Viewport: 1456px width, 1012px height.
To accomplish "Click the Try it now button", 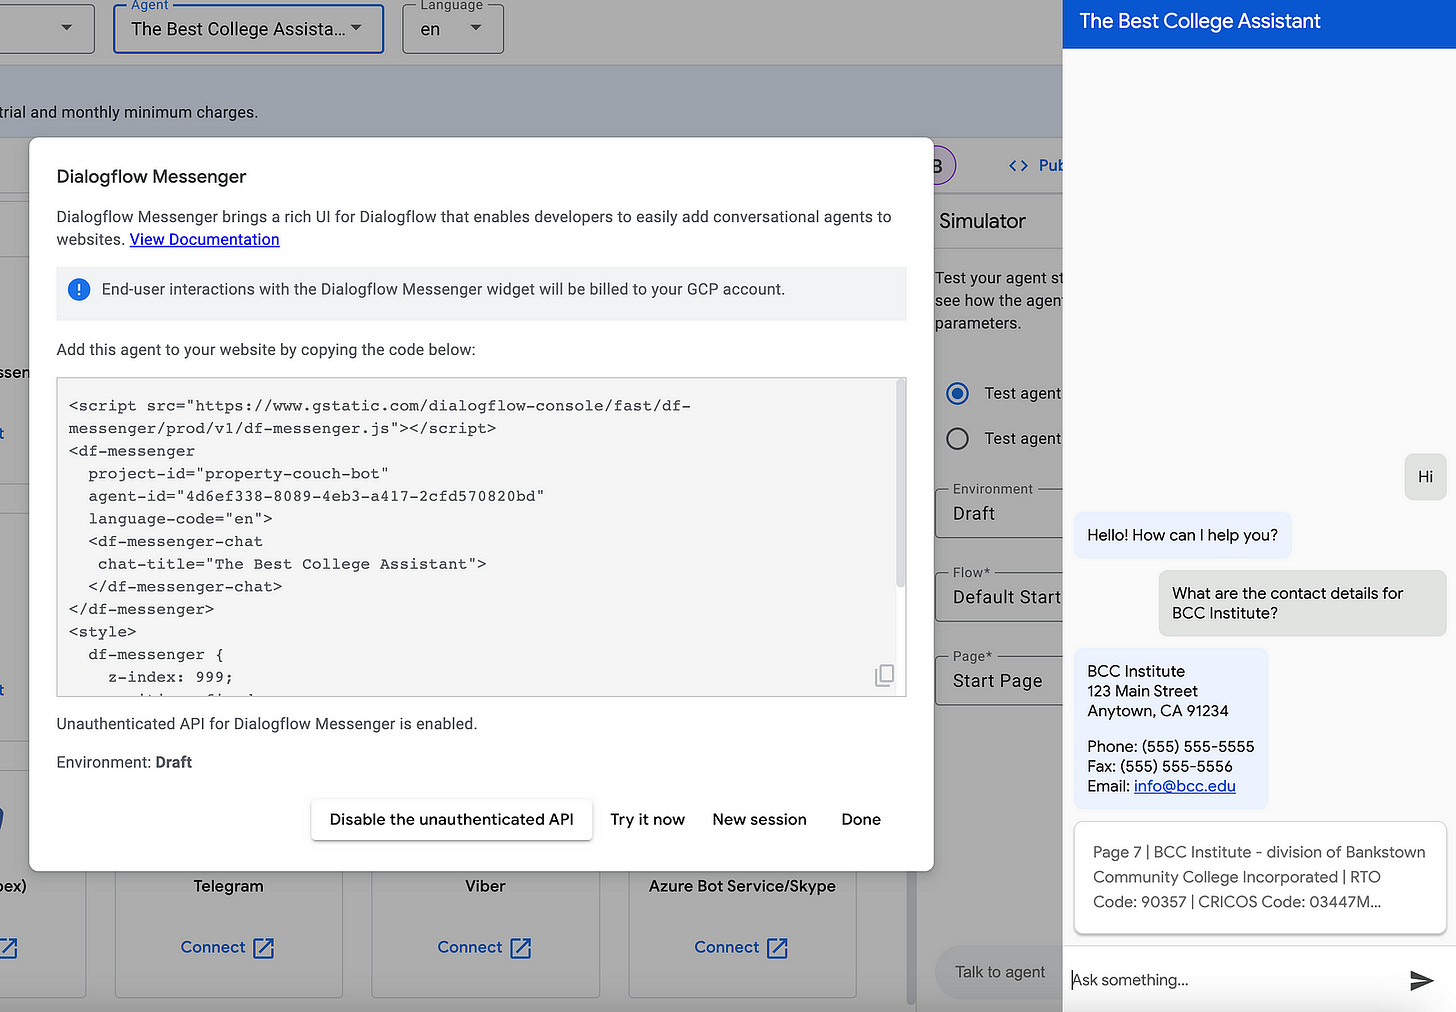I will [x=648, y=820].
